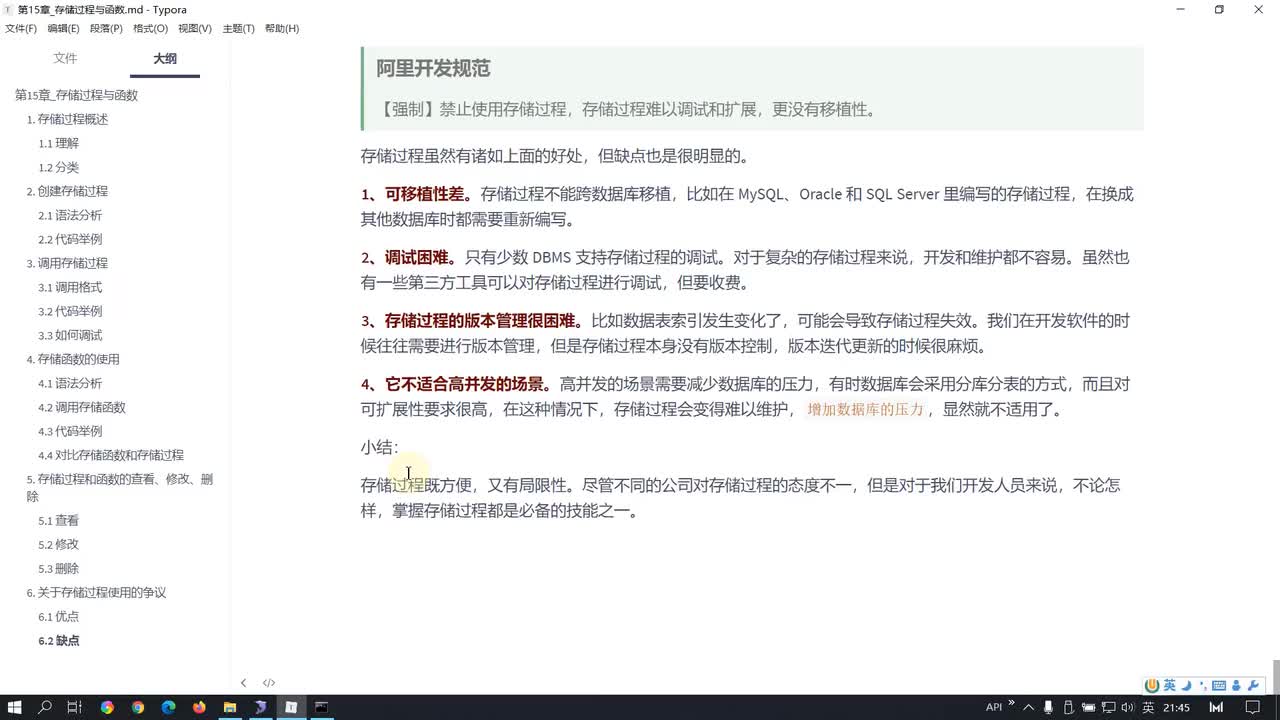Launch Microsoft Edge from taskbar
Image resolution: width=1280 pixels, height=720 pixels.
168,707
